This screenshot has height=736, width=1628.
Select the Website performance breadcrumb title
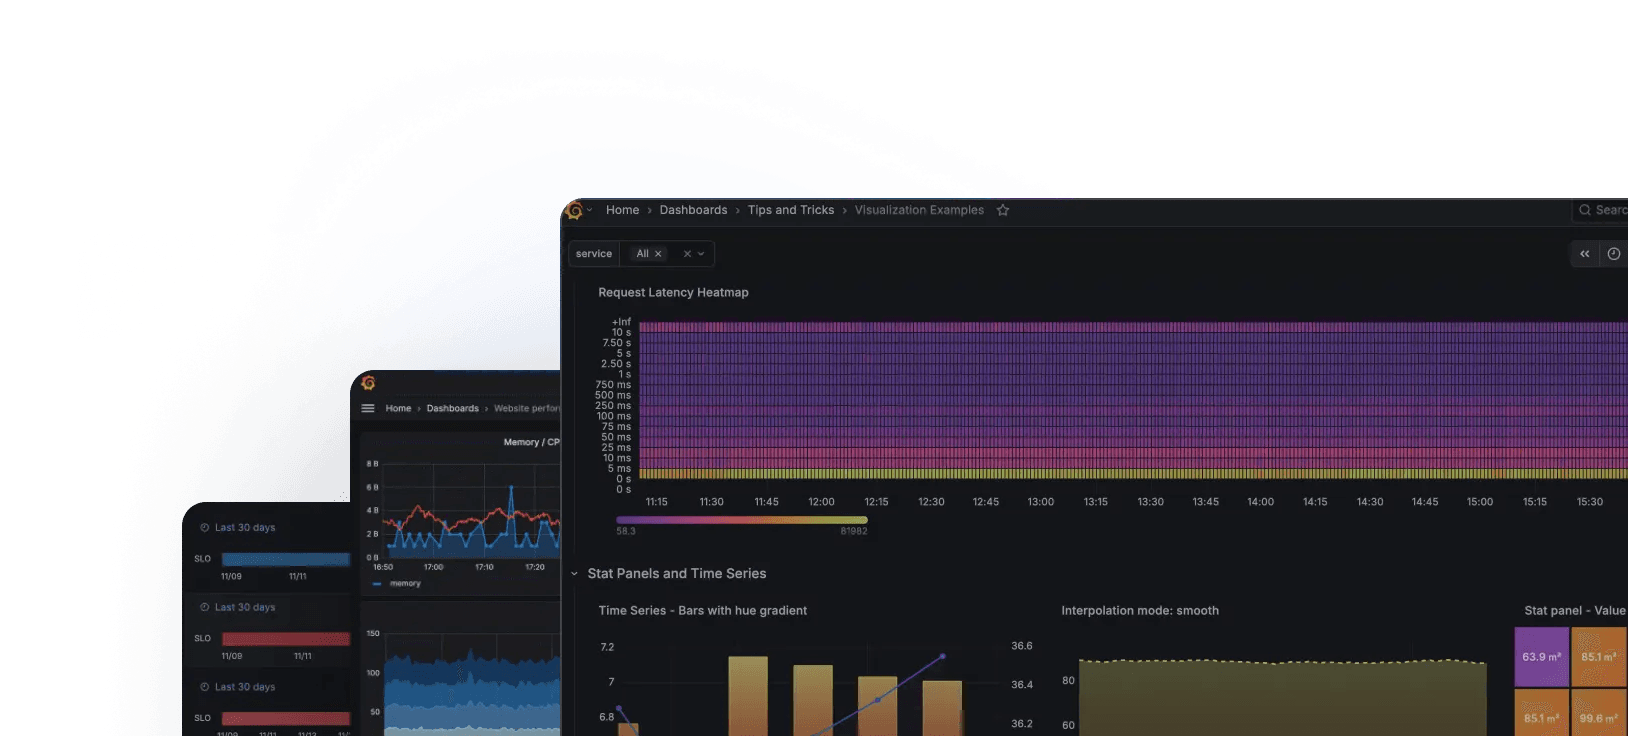527,408
